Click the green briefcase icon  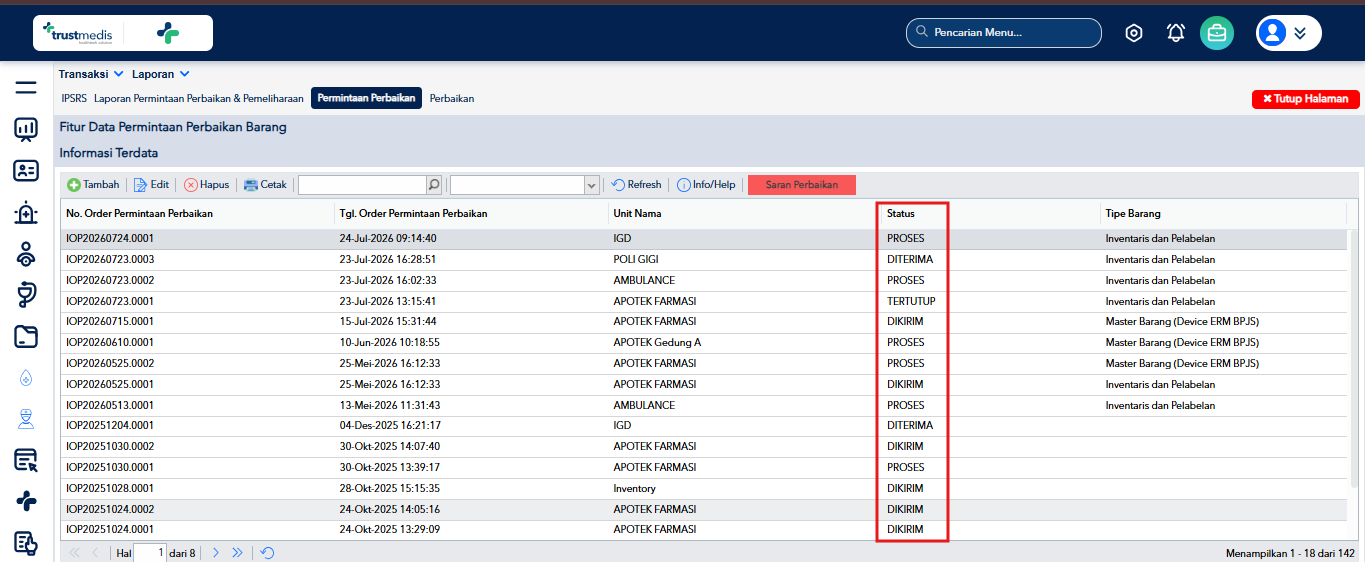[1217, 33]
